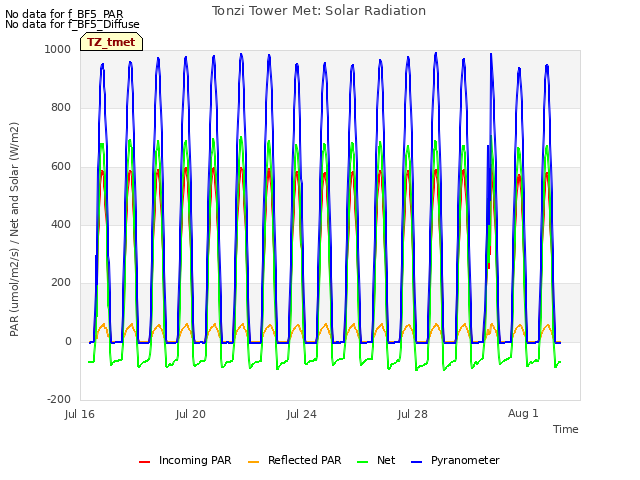This screenshot has height=480, width=640.
Task: Click the Time axis label
Action: click(x=566, y=429)
